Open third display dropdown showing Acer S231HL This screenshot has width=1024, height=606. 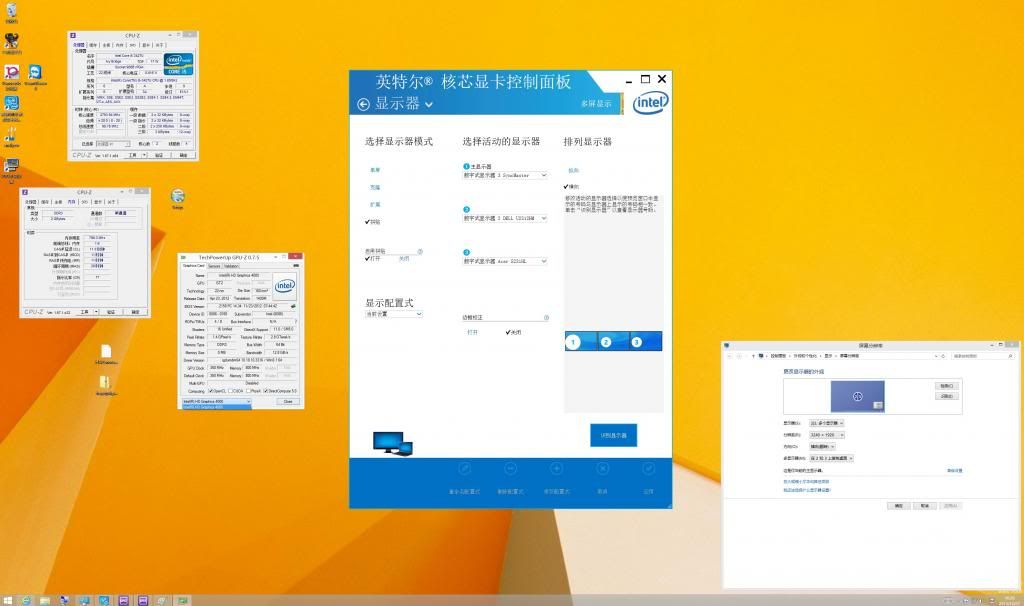(x=505, y=261)
